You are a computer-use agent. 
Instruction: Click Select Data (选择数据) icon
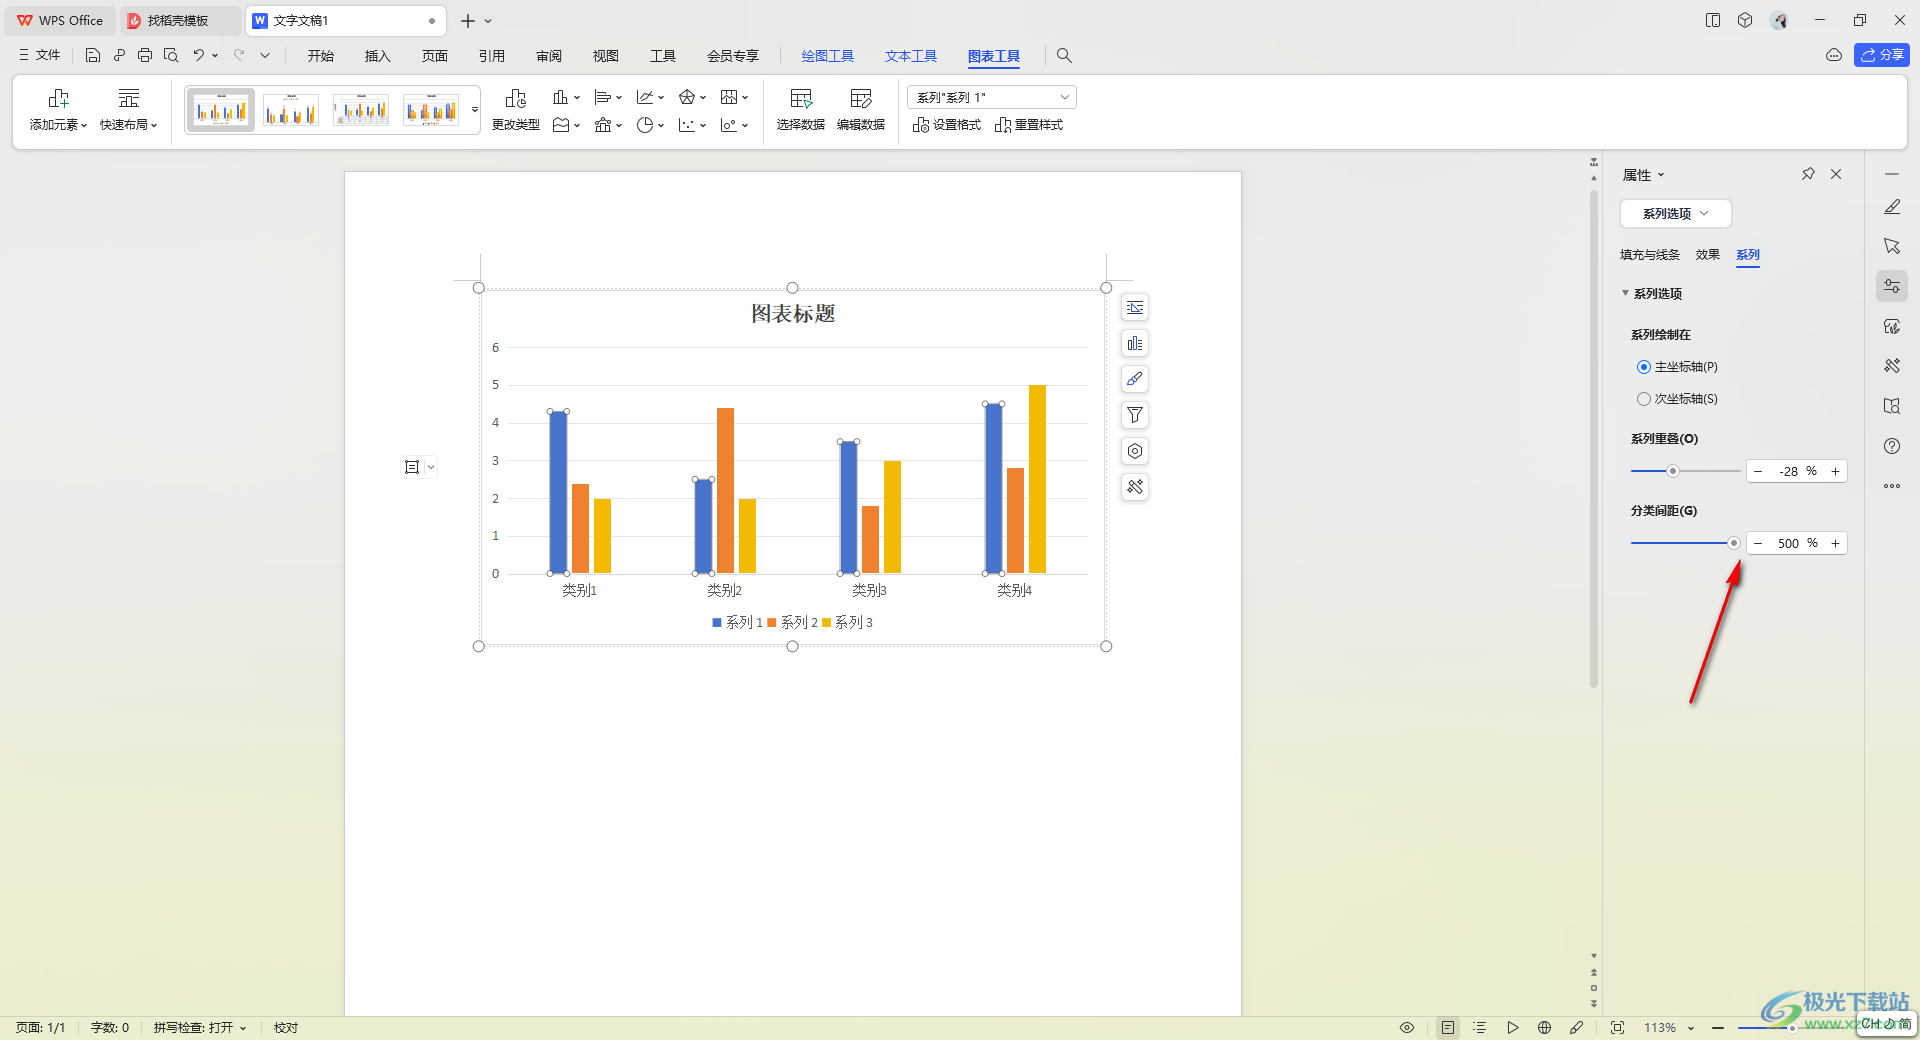(x=801, y=110)
